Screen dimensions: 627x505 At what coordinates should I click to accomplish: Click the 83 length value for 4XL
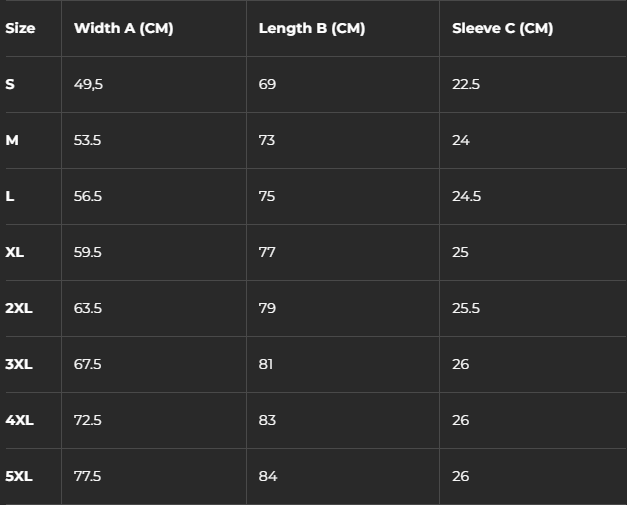267,420
